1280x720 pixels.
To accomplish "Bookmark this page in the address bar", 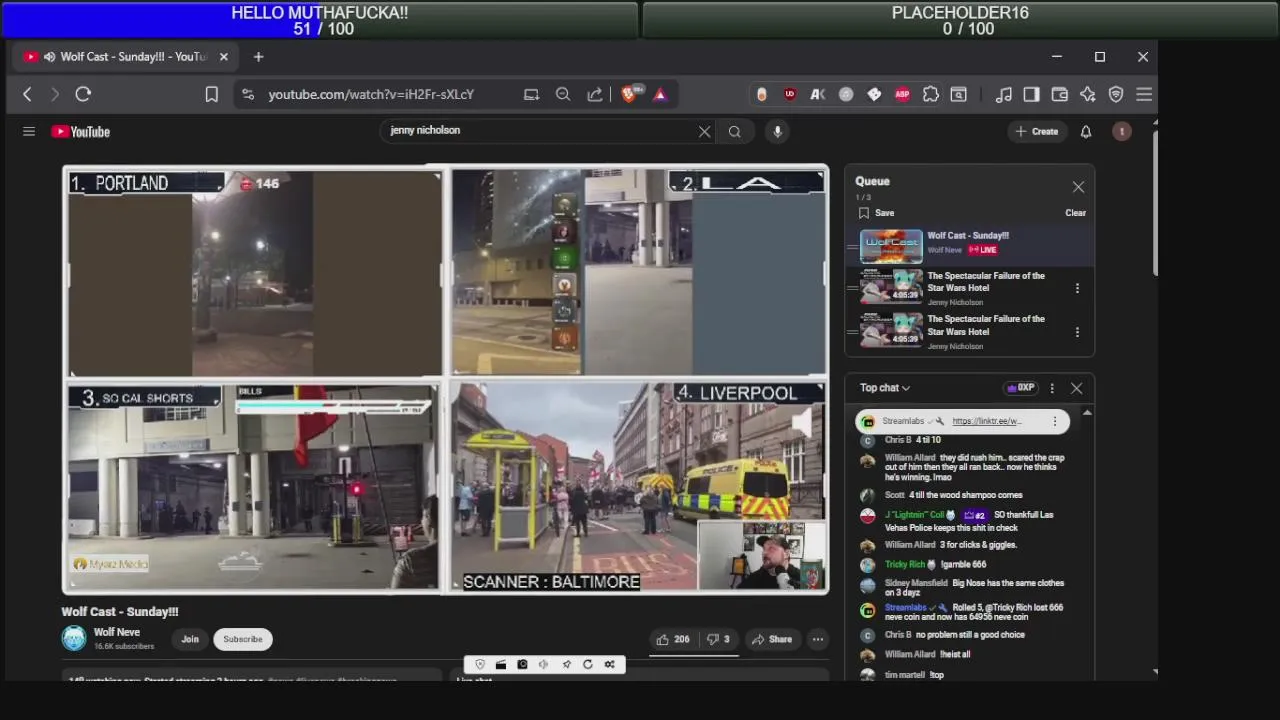I will pos(212,94).
